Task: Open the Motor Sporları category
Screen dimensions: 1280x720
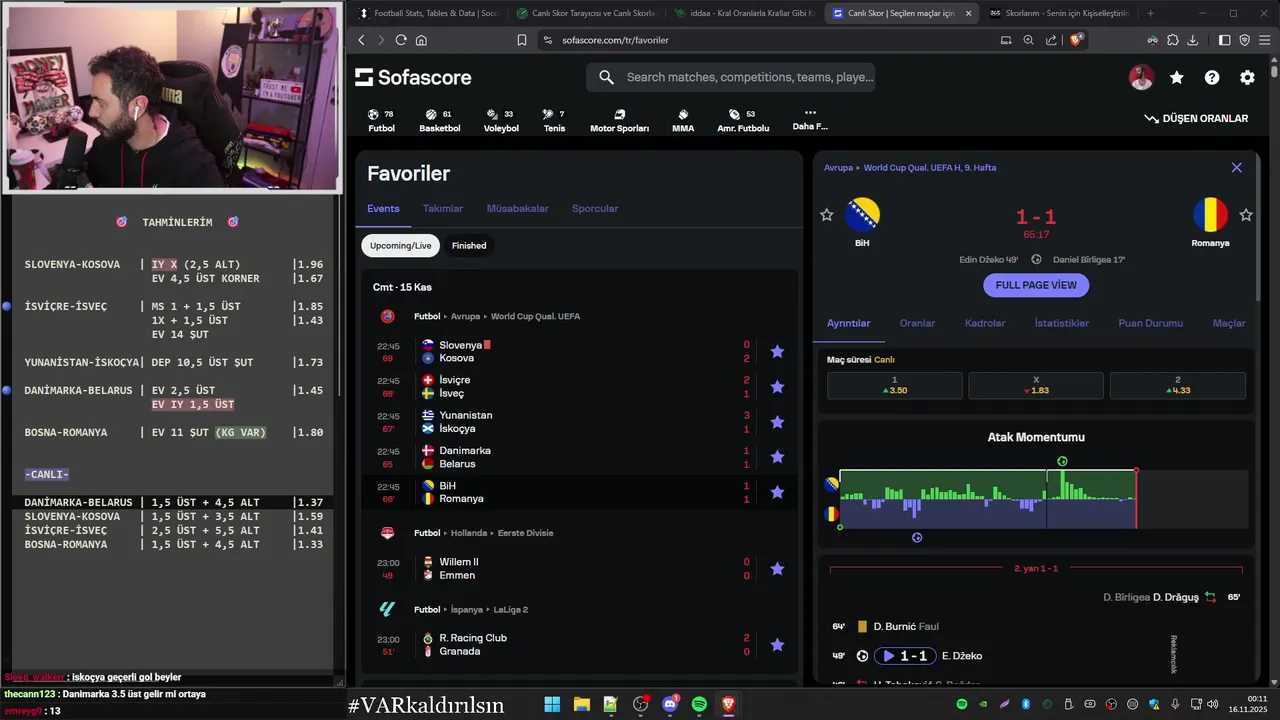Action: (x=619, y=120)
